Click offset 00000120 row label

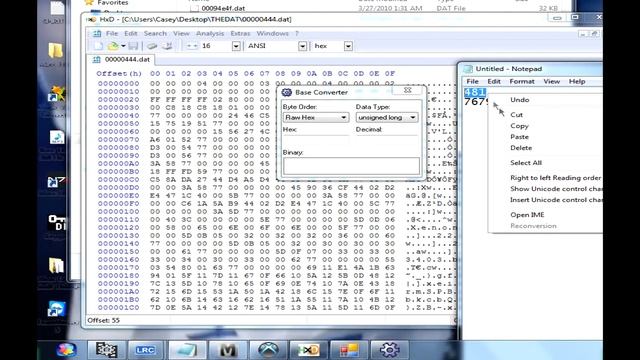[x=118, y=228]
